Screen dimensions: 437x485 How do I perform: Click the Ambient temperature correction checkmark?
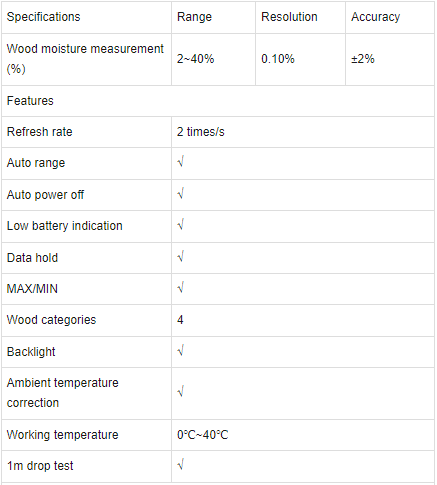tap(181, 392)
